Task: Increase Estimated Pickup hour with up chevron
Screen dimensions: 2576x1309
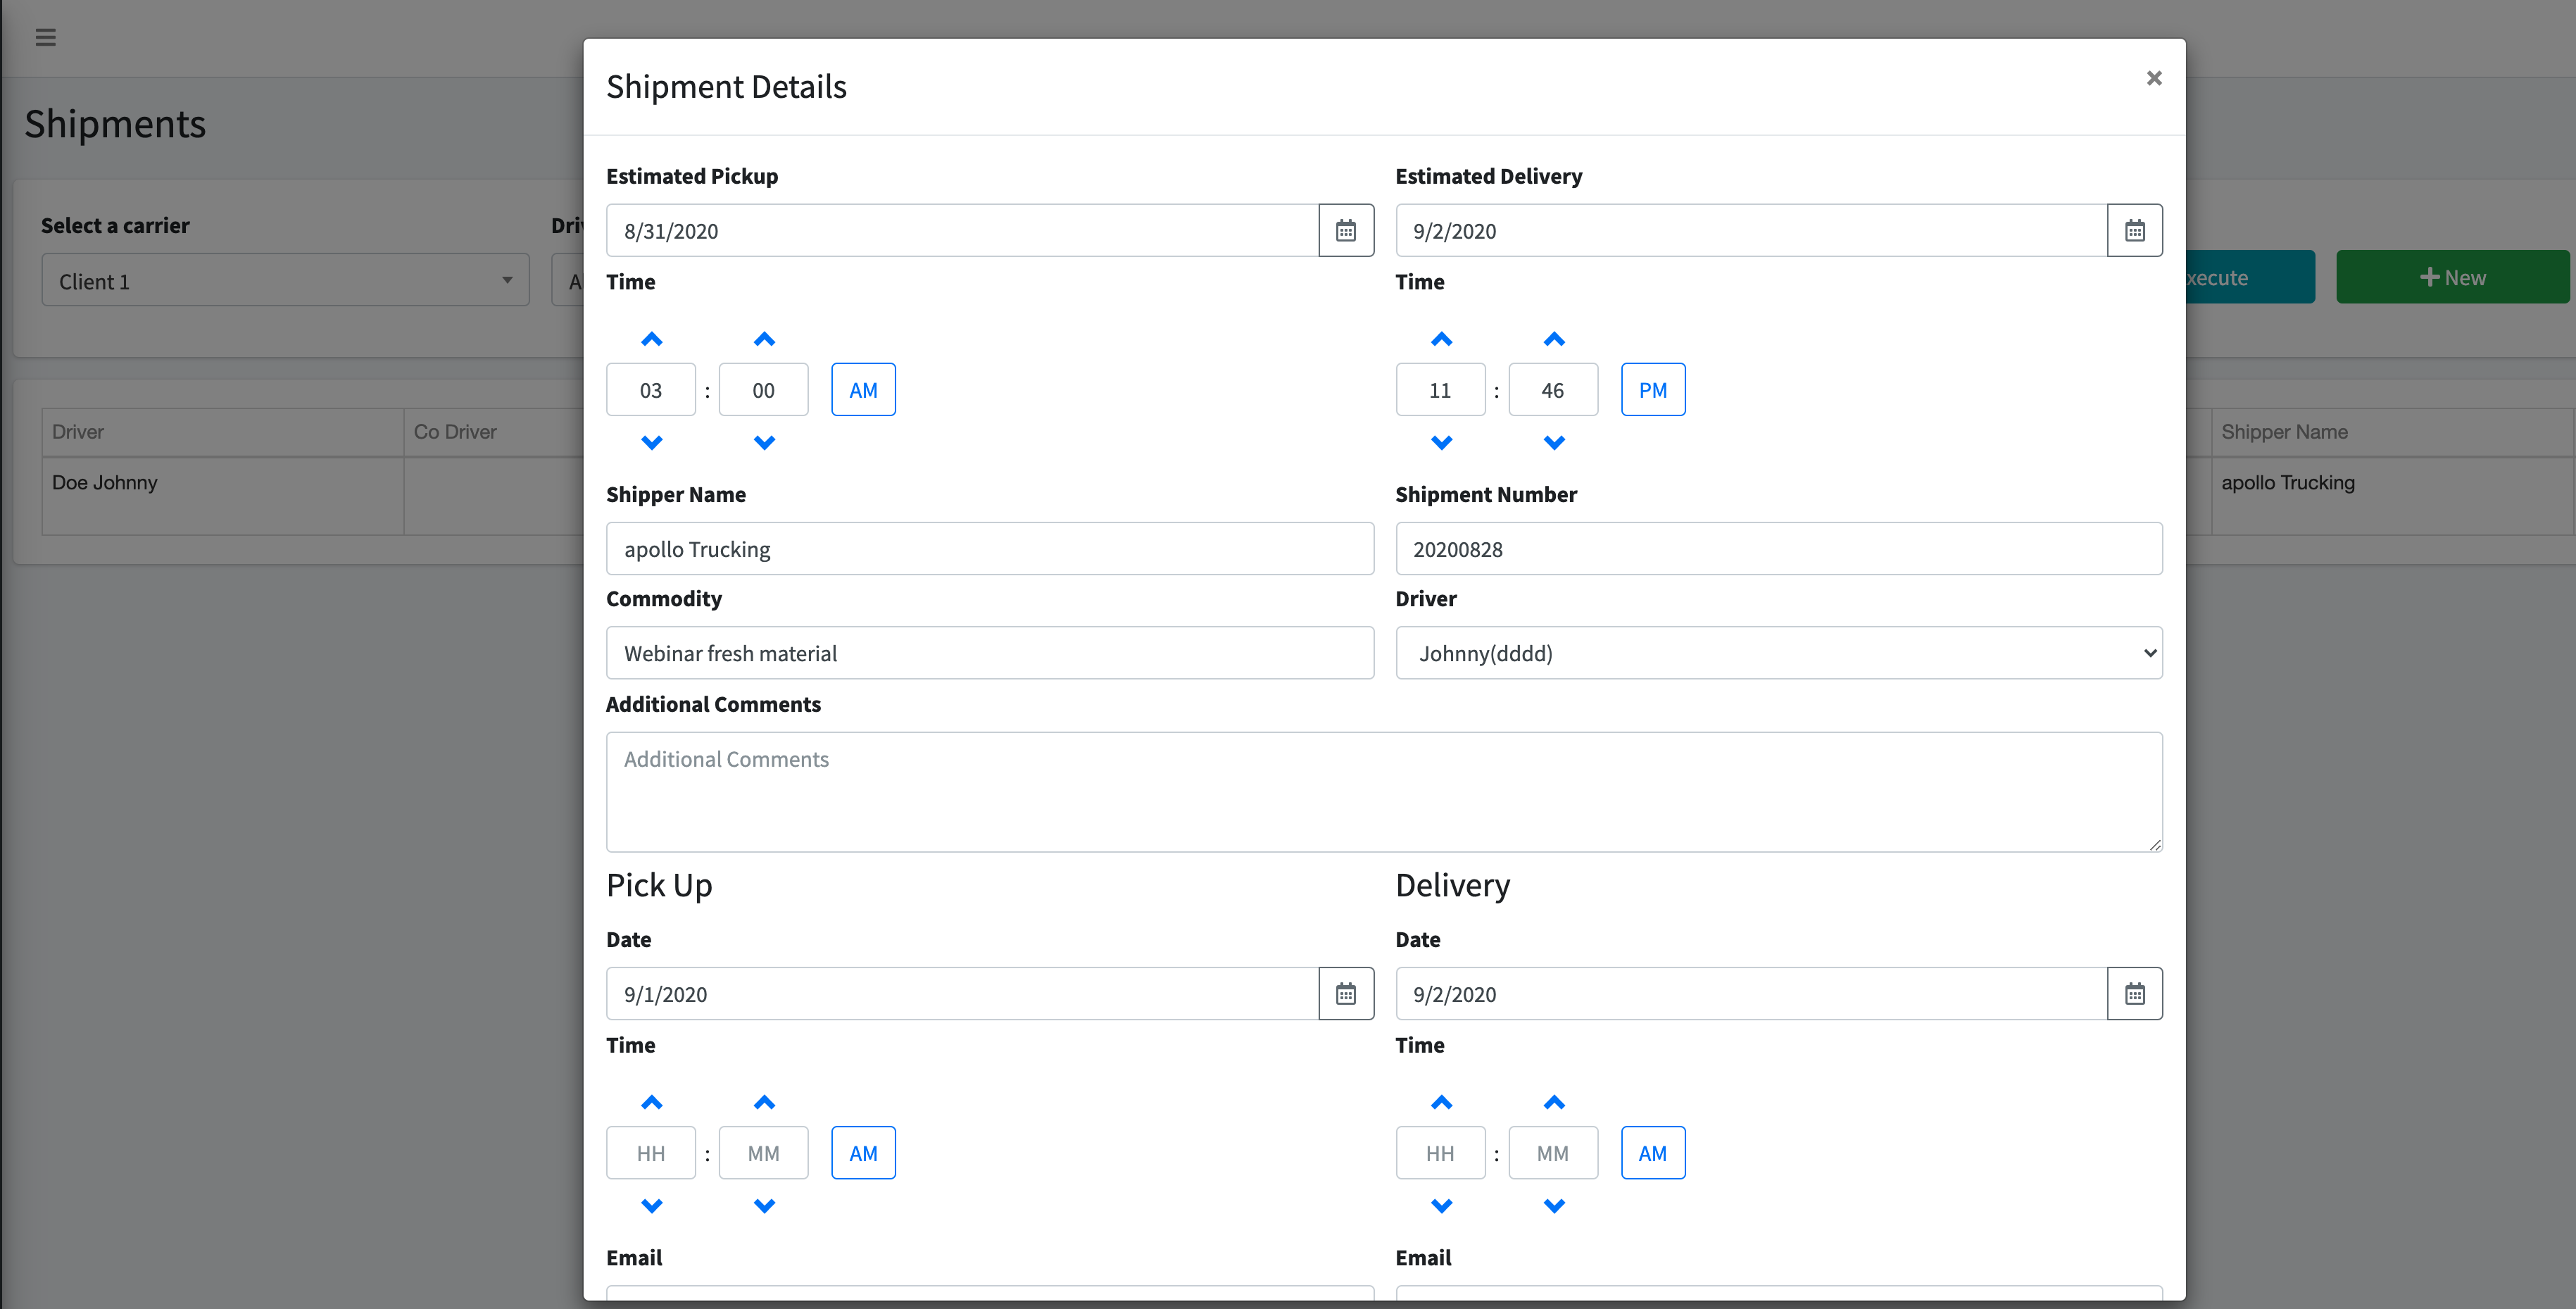Action: tap(651, 339)
